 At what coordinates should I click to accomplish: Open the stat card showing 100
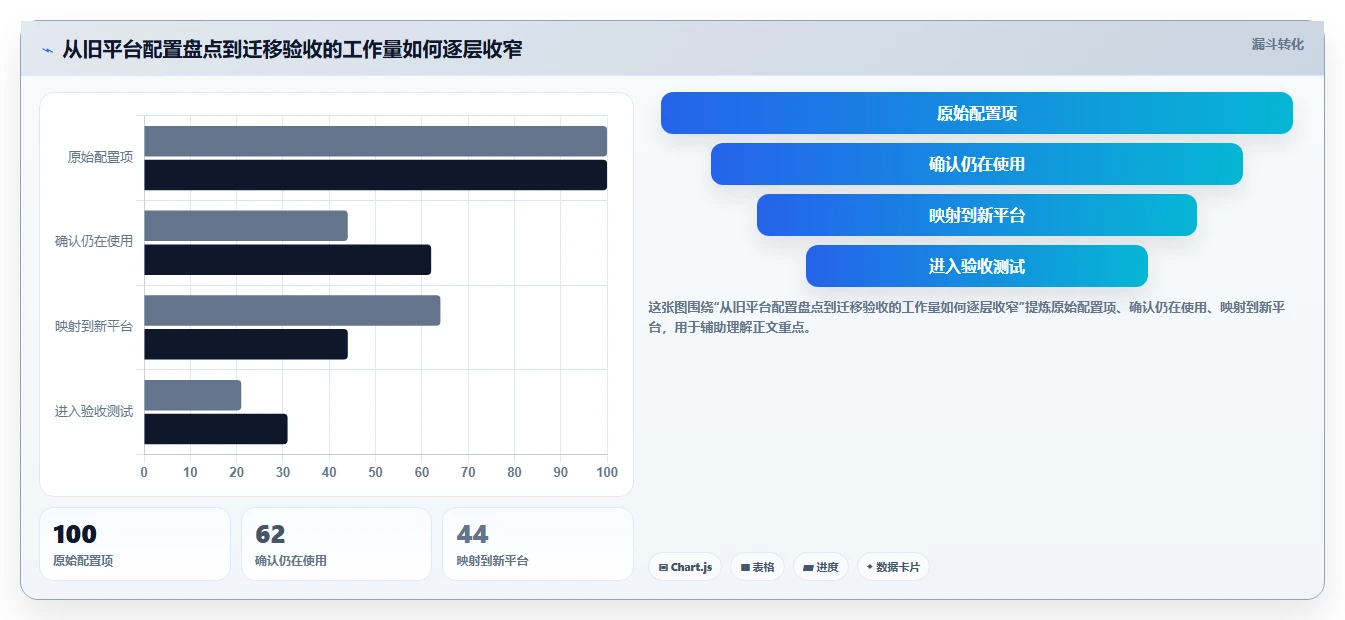point(135,544)
